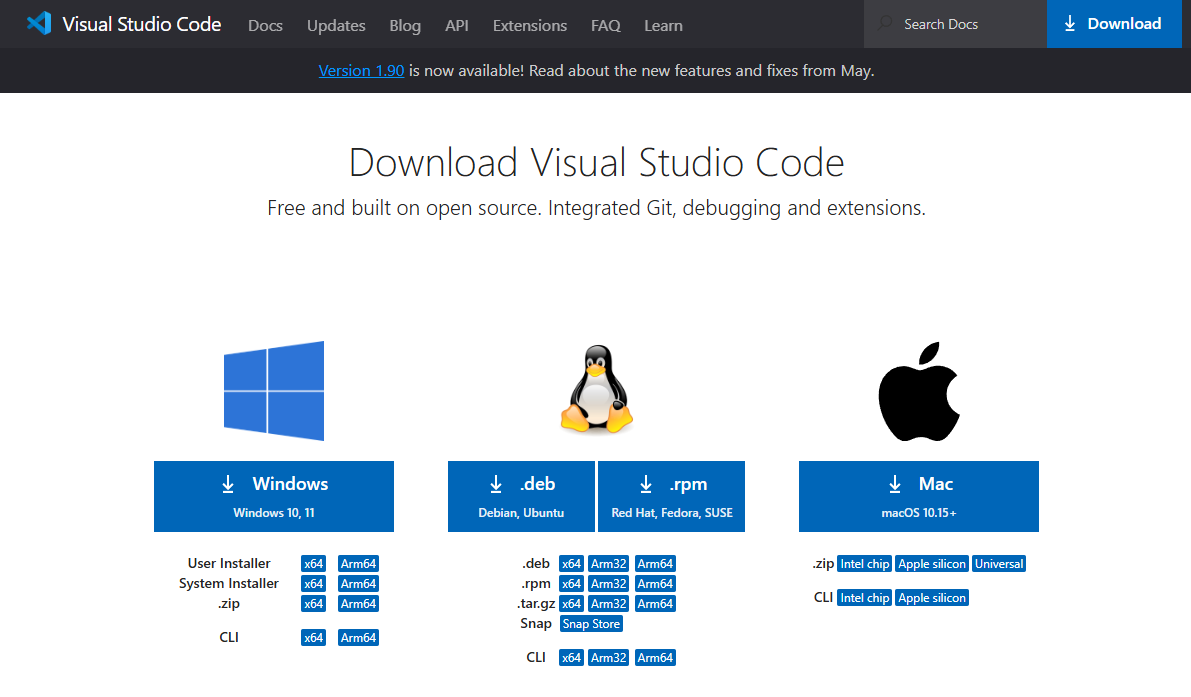Click the Apple logo image

(919, 391)
